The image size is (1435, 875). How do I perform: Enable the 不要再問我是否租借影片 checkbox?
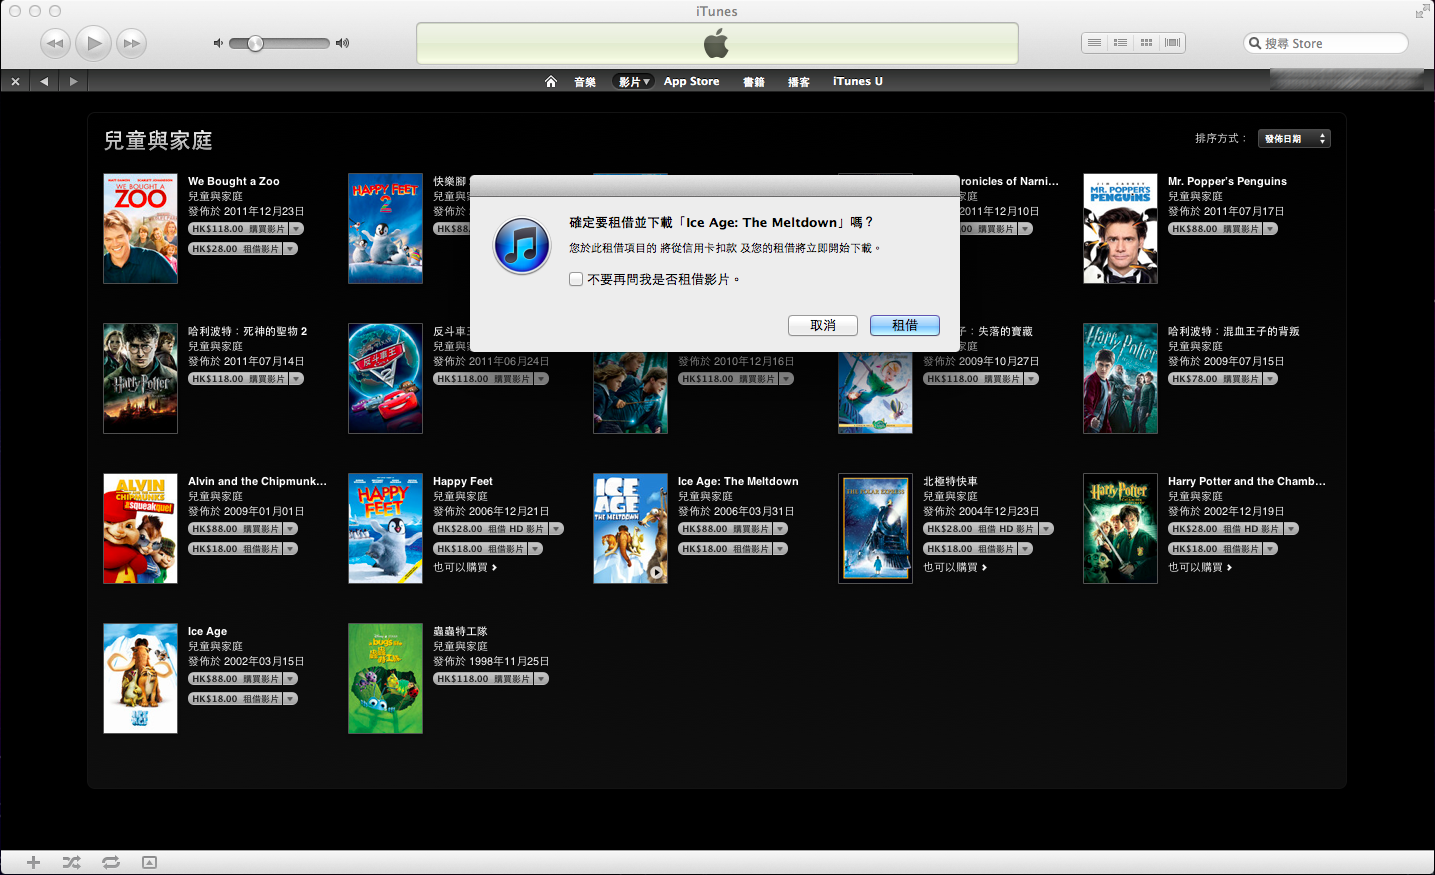point(576,280)
